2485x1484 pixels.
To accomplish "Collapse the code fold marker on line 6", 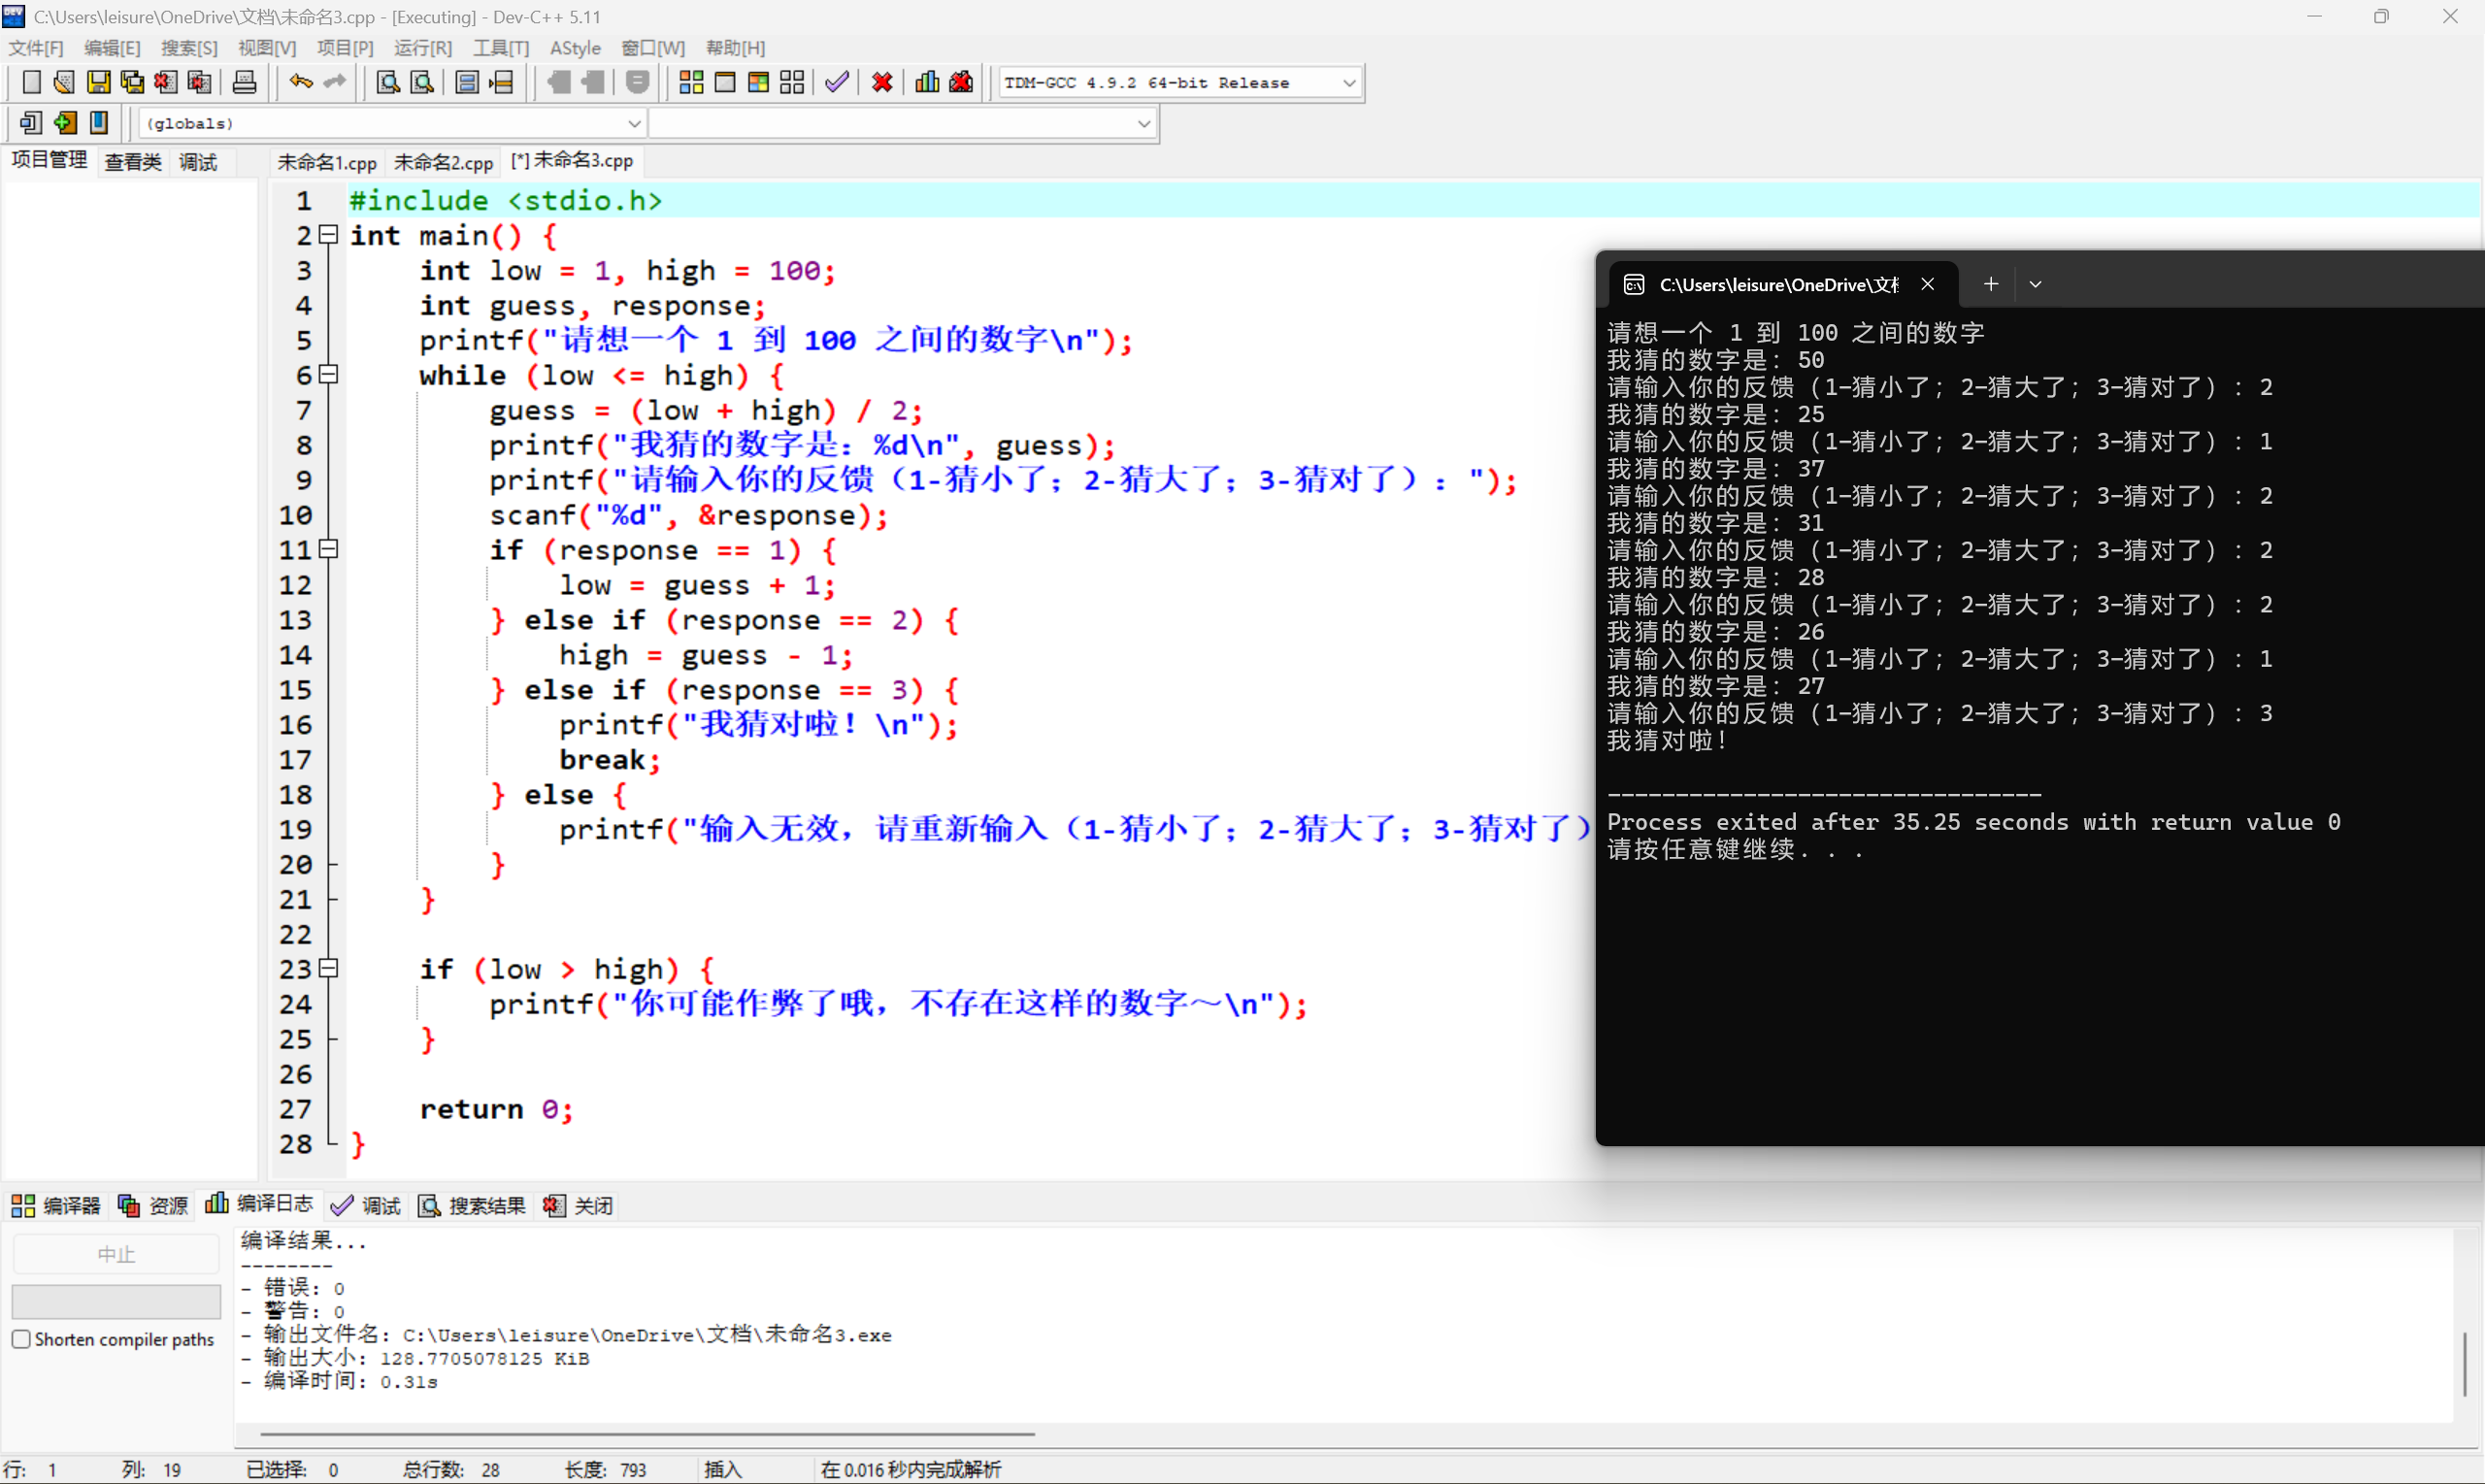I will pyautogui.click(x=327, y=374).
